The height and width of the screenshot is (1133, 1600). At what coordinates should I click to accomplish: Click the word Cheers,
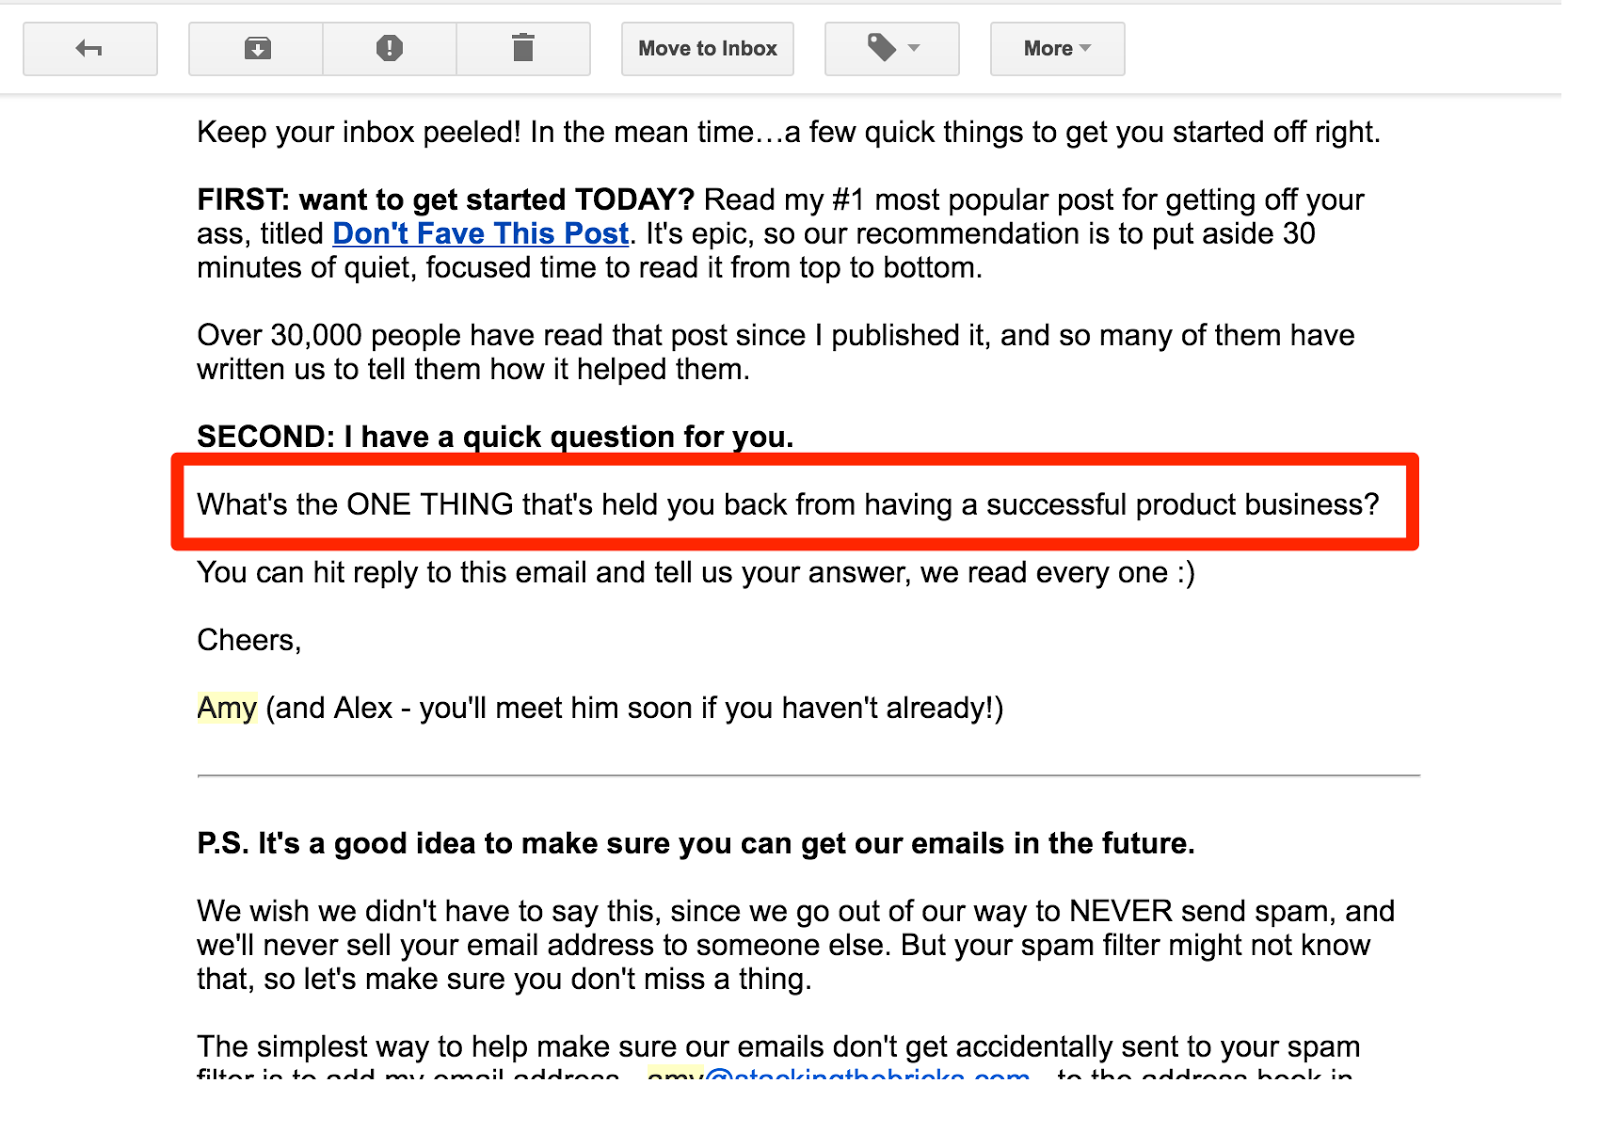point(249,640)
